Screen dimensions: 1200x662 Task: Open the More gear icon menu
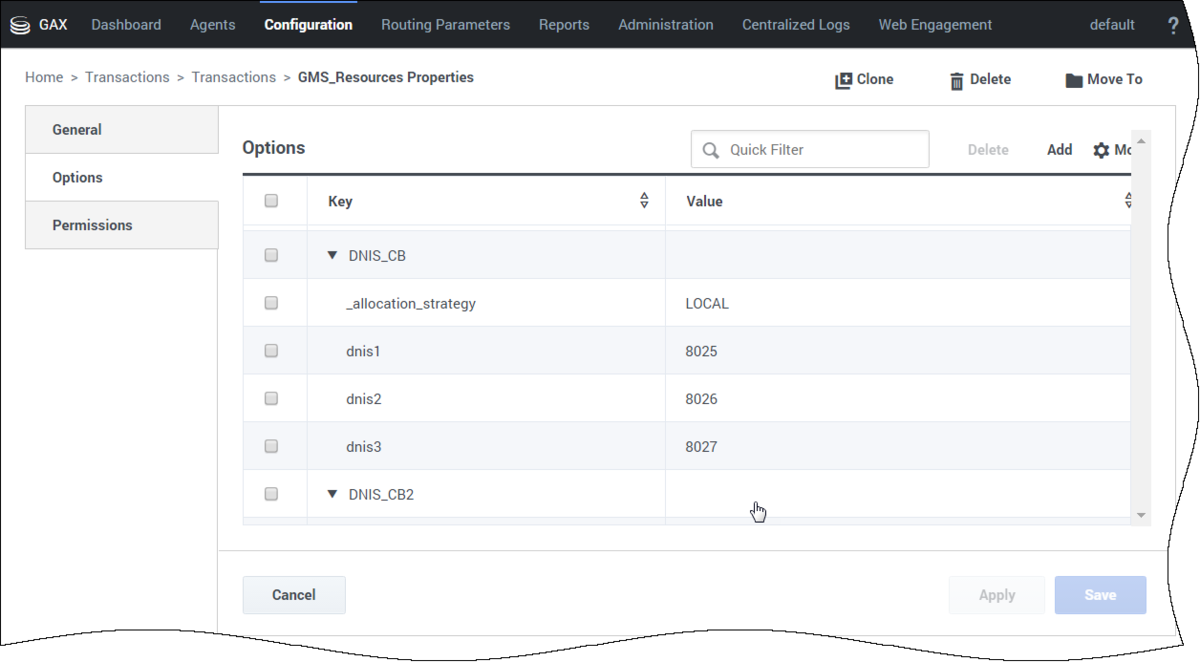[x=1101, y=150]
